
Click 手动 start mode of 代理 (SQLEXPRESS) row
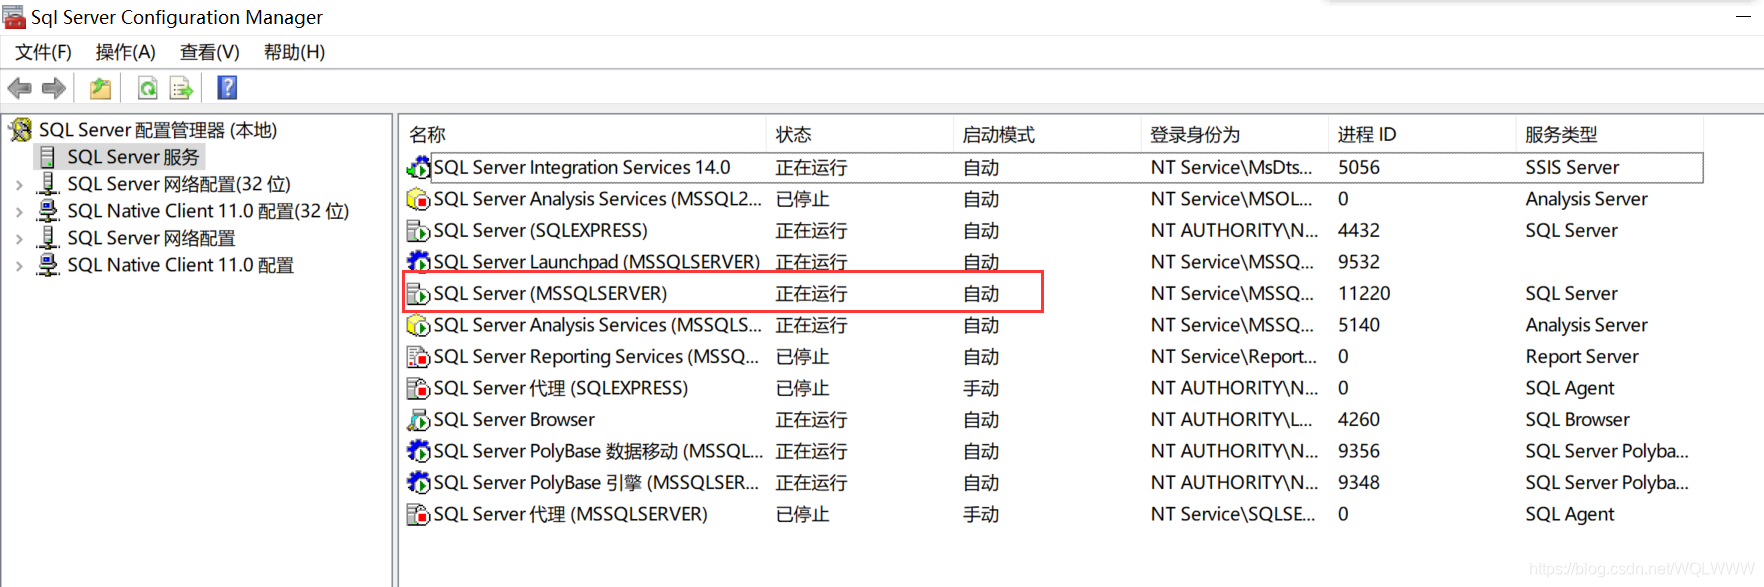point(981,388)
